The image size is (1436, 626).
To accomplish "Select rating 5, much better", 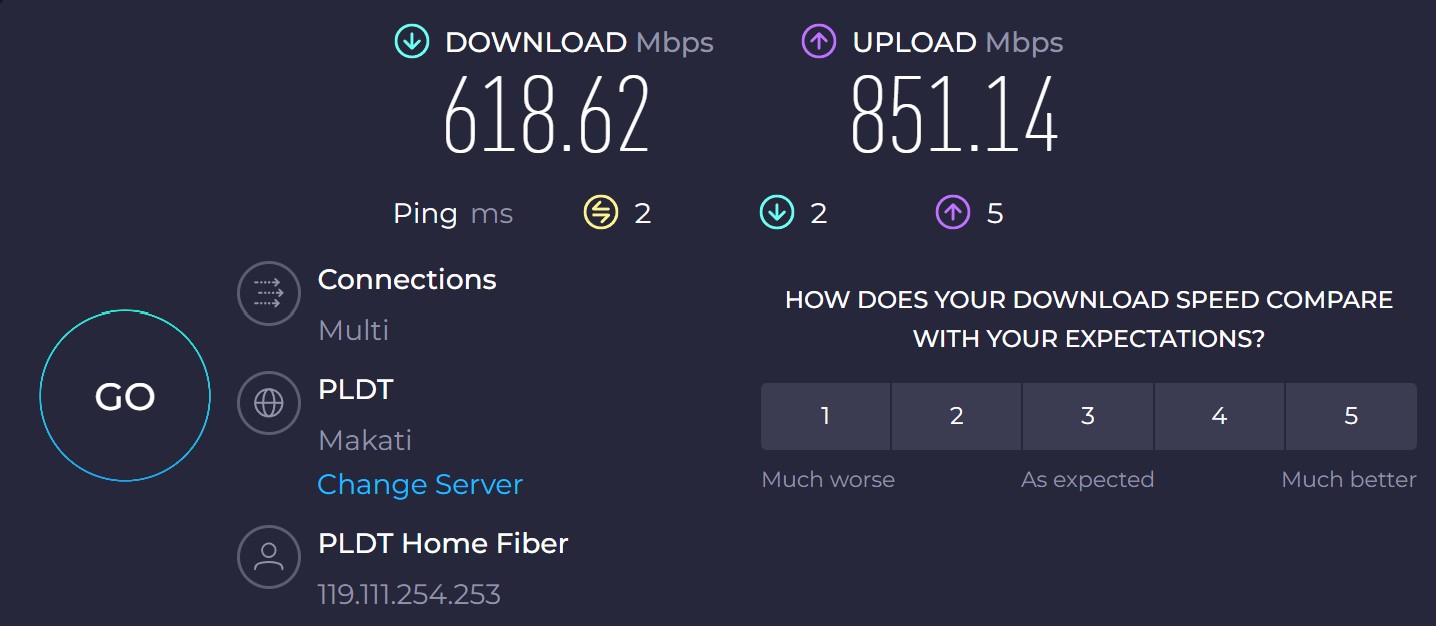I will click(1351, 416).
